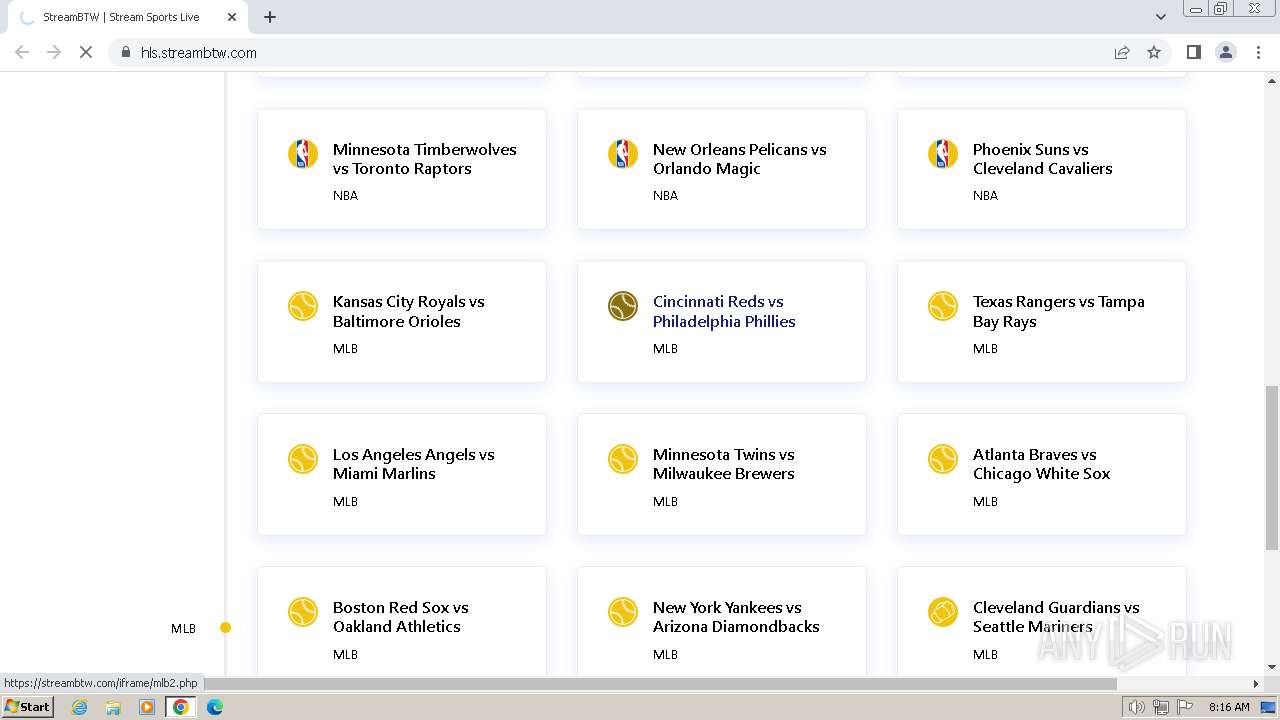This screenshot has height=720, width=1280.
Task: Open Texas Rangers vs Tampa Bay Rays
Action: click(1059, 311)
